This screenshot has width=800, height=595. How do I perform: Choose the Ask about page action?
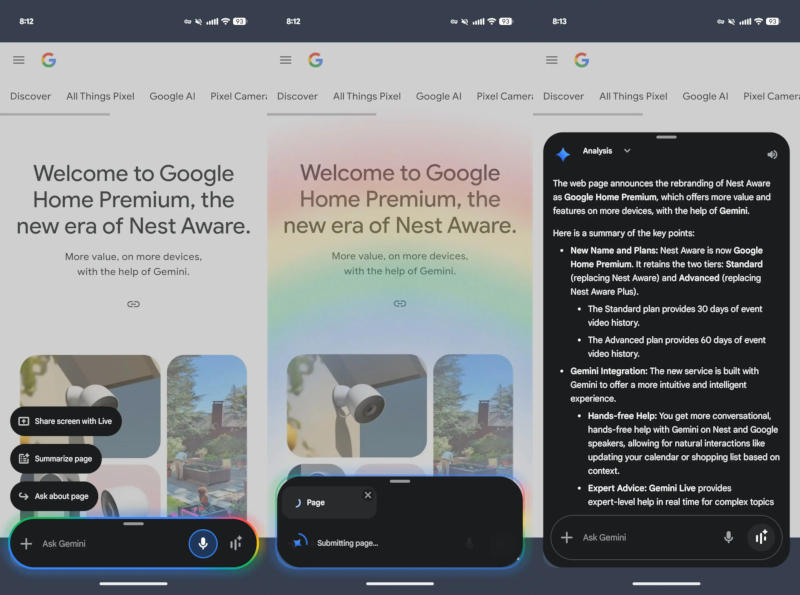[x=55, y=495]
